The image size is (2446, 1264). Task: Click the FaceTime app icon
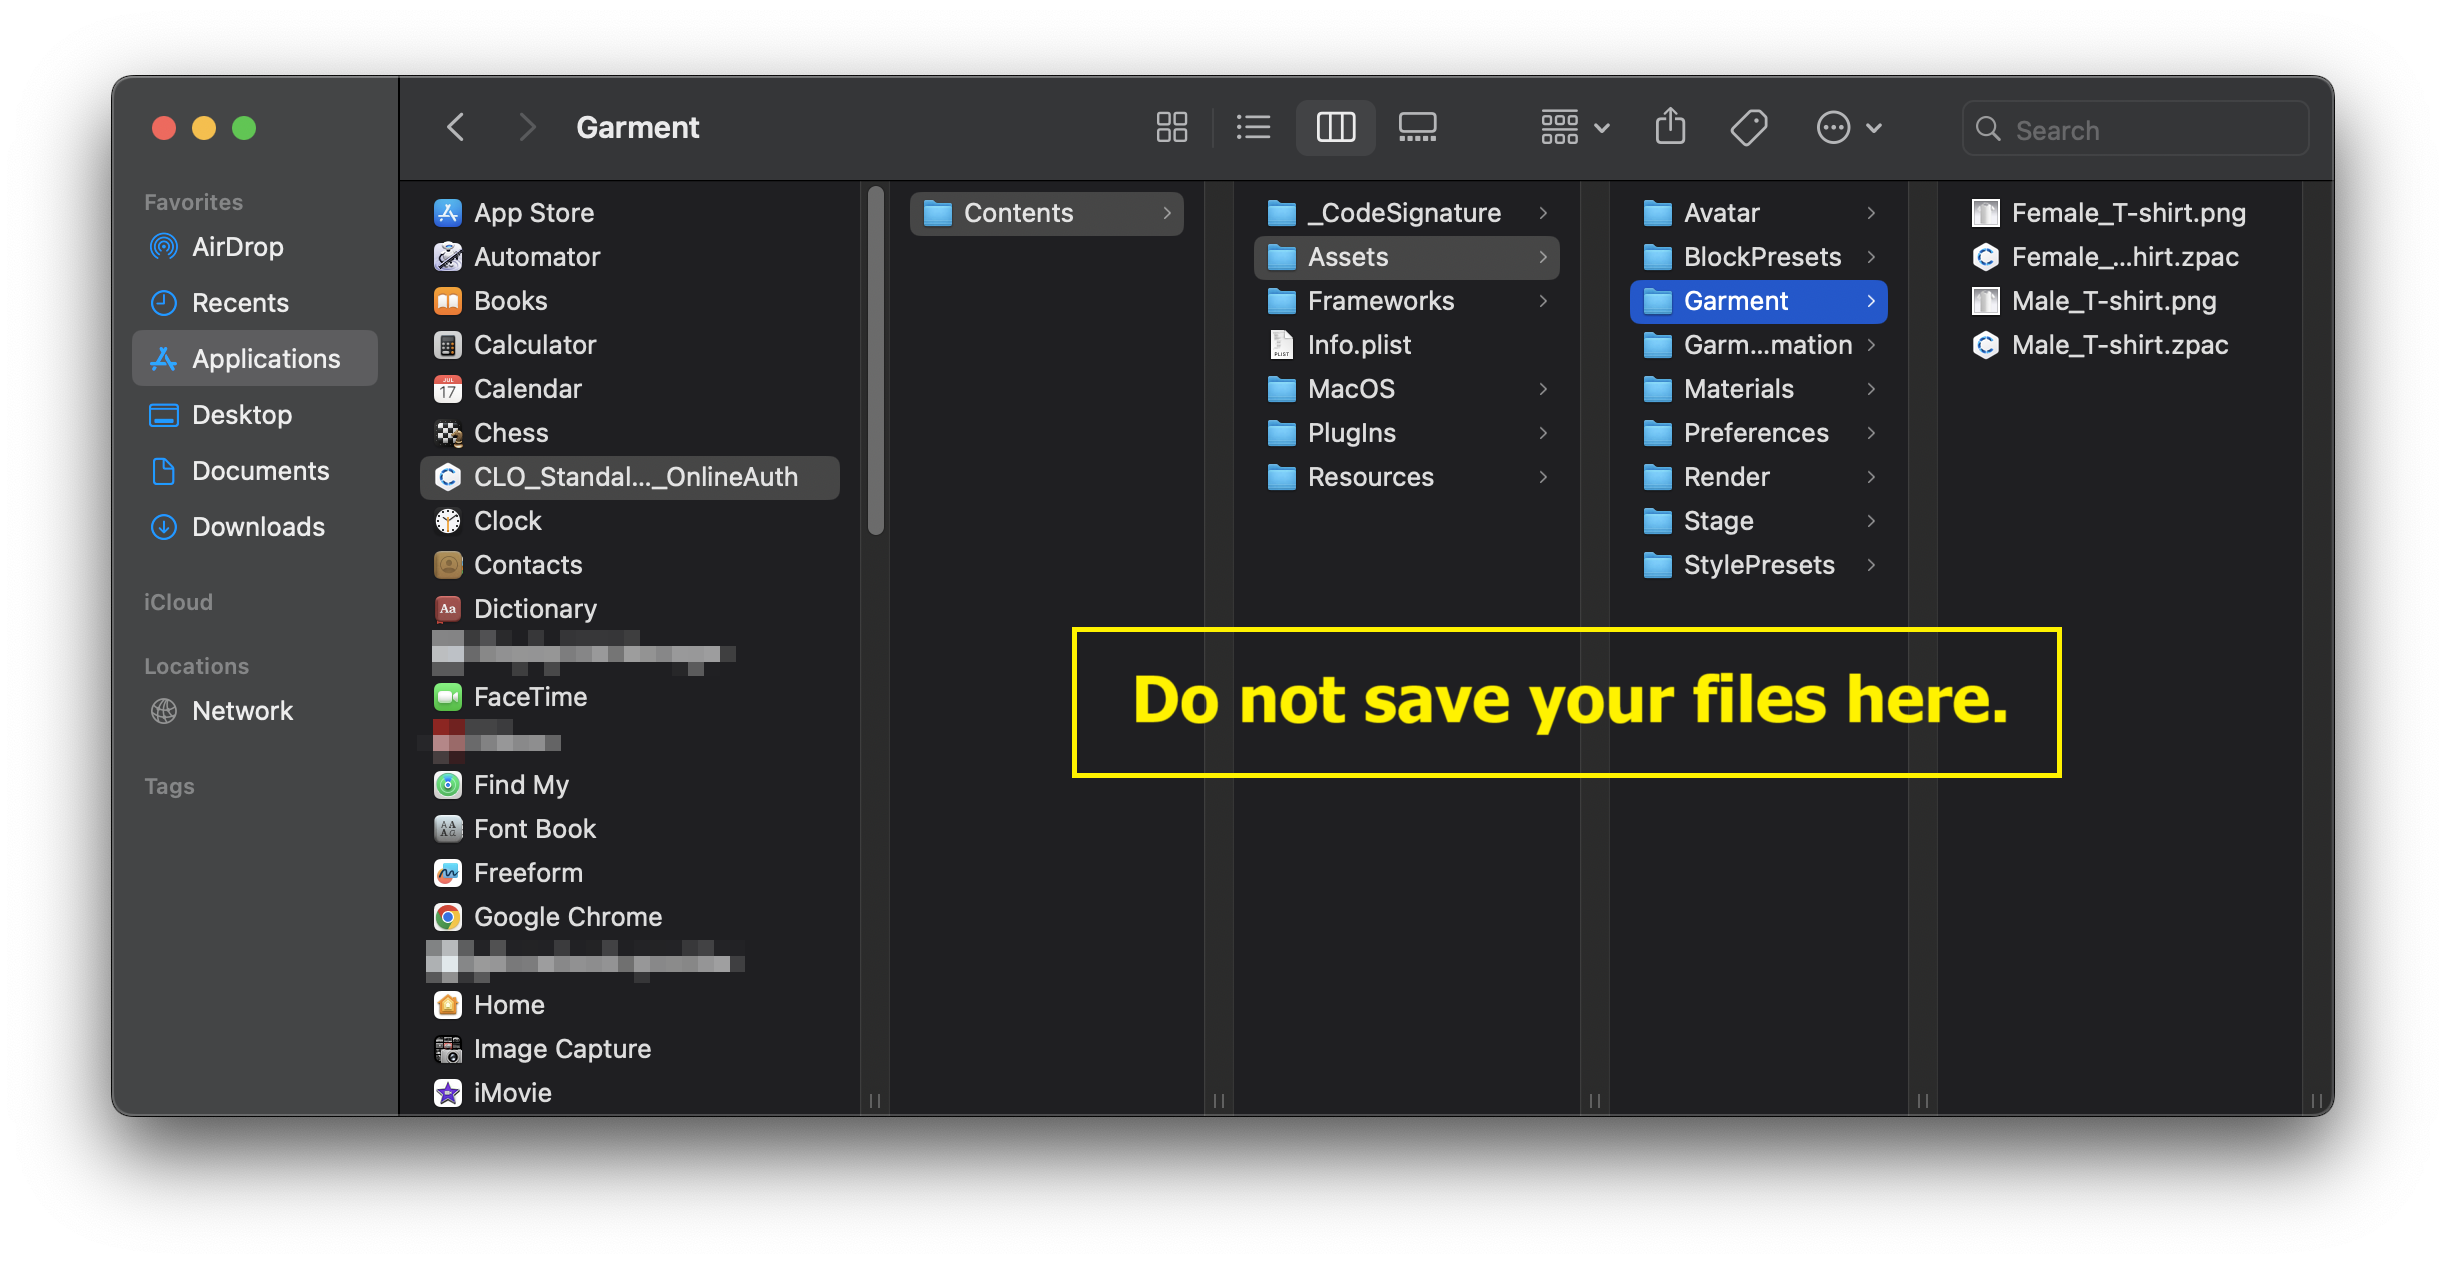click(447, 697)
